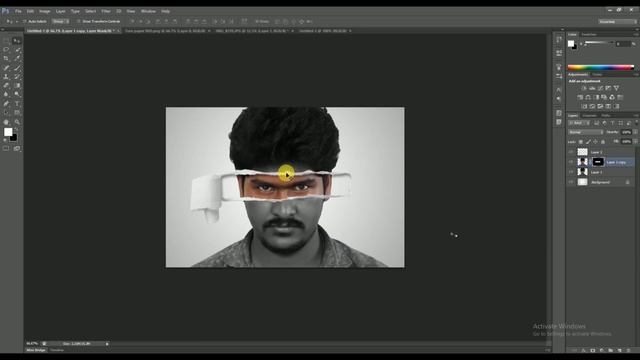Screen dimensions: 640x360
Task: Open the Opacity slider arrow
Action: pos(635,132)
